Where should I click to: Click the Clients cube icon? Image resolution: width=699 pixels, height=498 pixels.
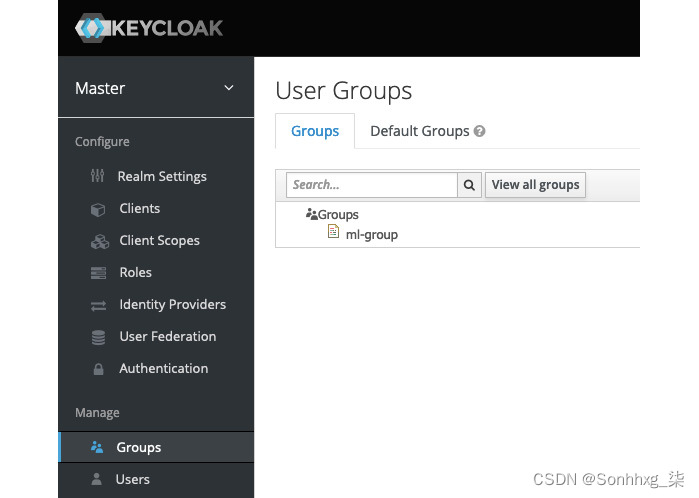[x=98, y=209]
